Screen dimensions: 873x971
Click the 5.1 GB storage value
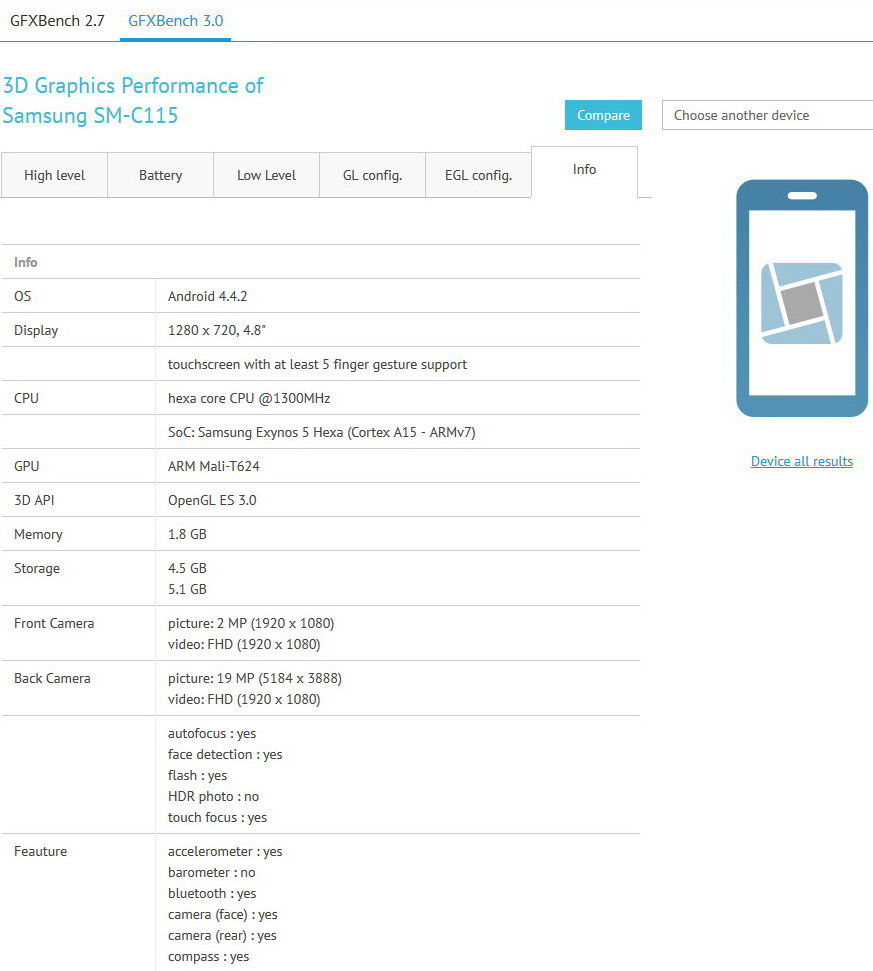click(x=187, y=589)
